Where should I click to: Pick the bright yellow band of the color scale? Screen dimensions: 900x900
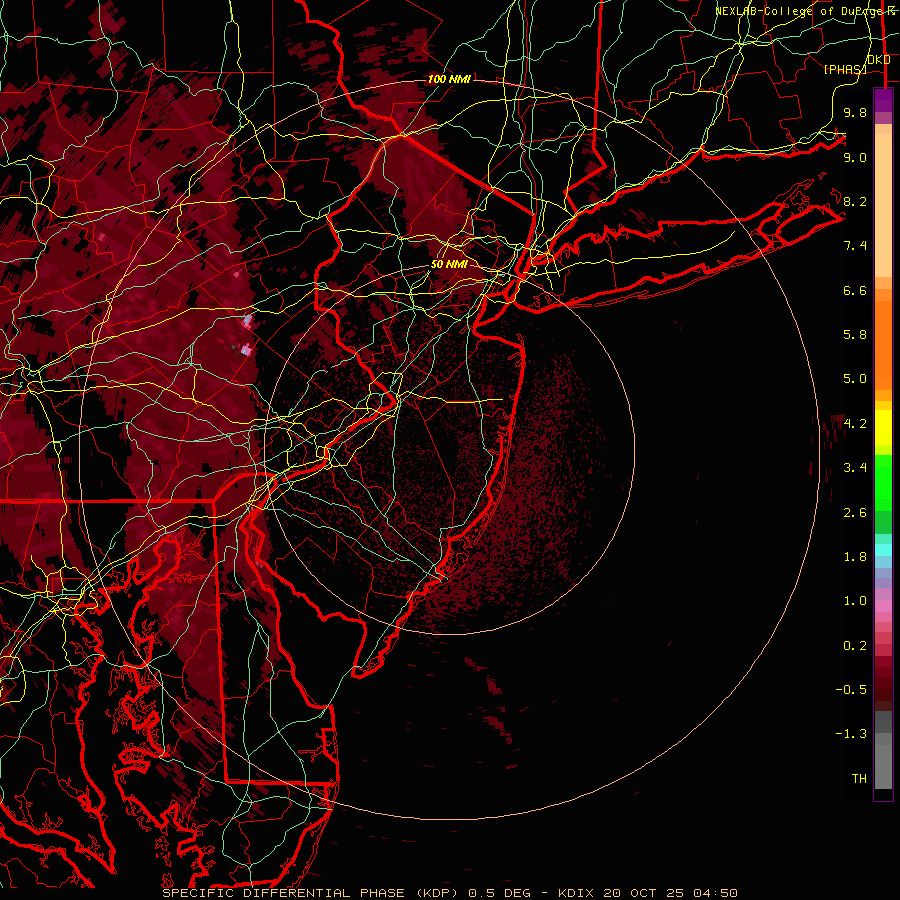[x=883, y=428]
